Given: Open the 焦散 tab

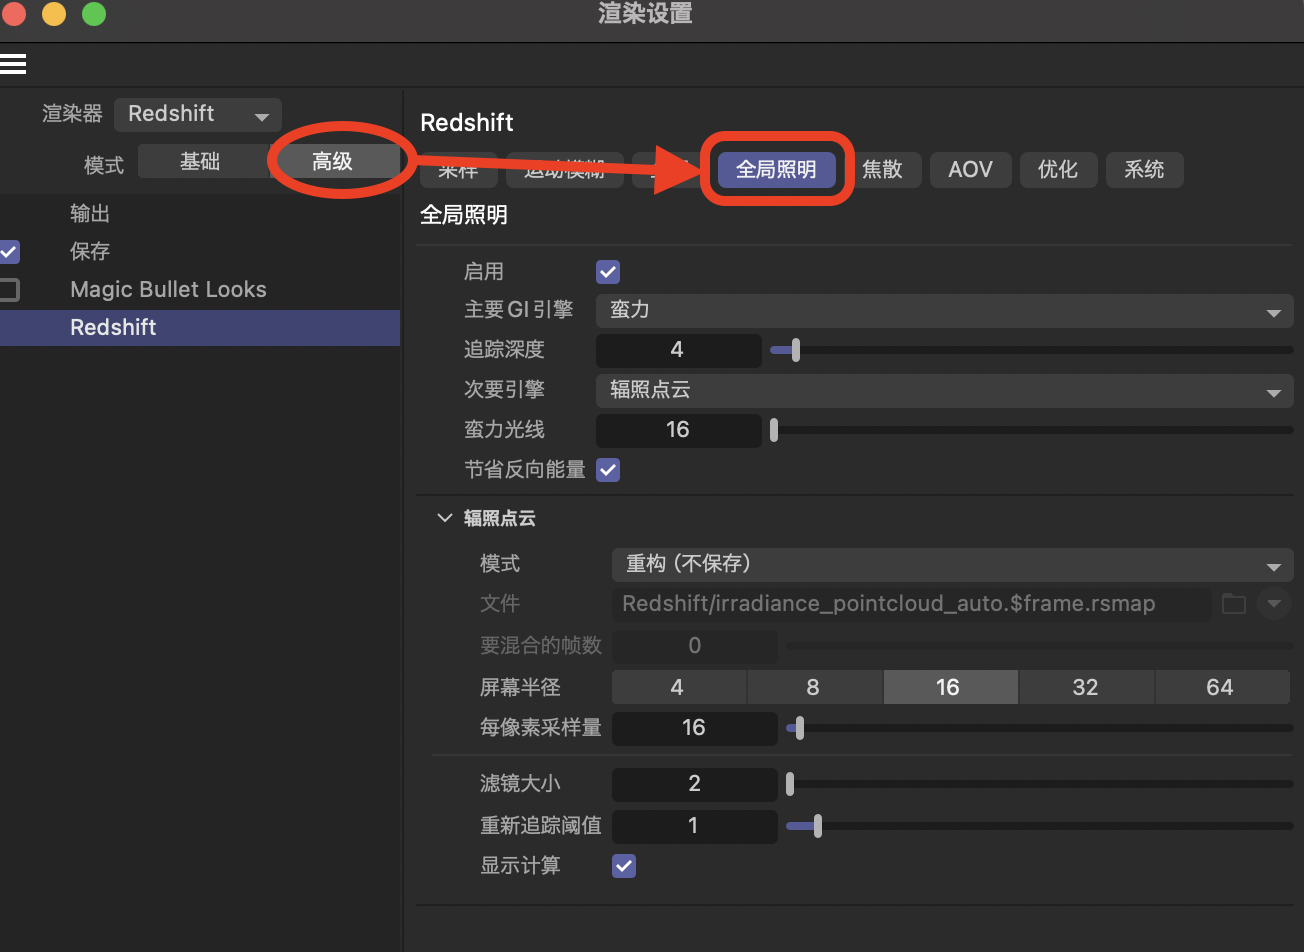Looking at the screenshot, I should (882, 170).
